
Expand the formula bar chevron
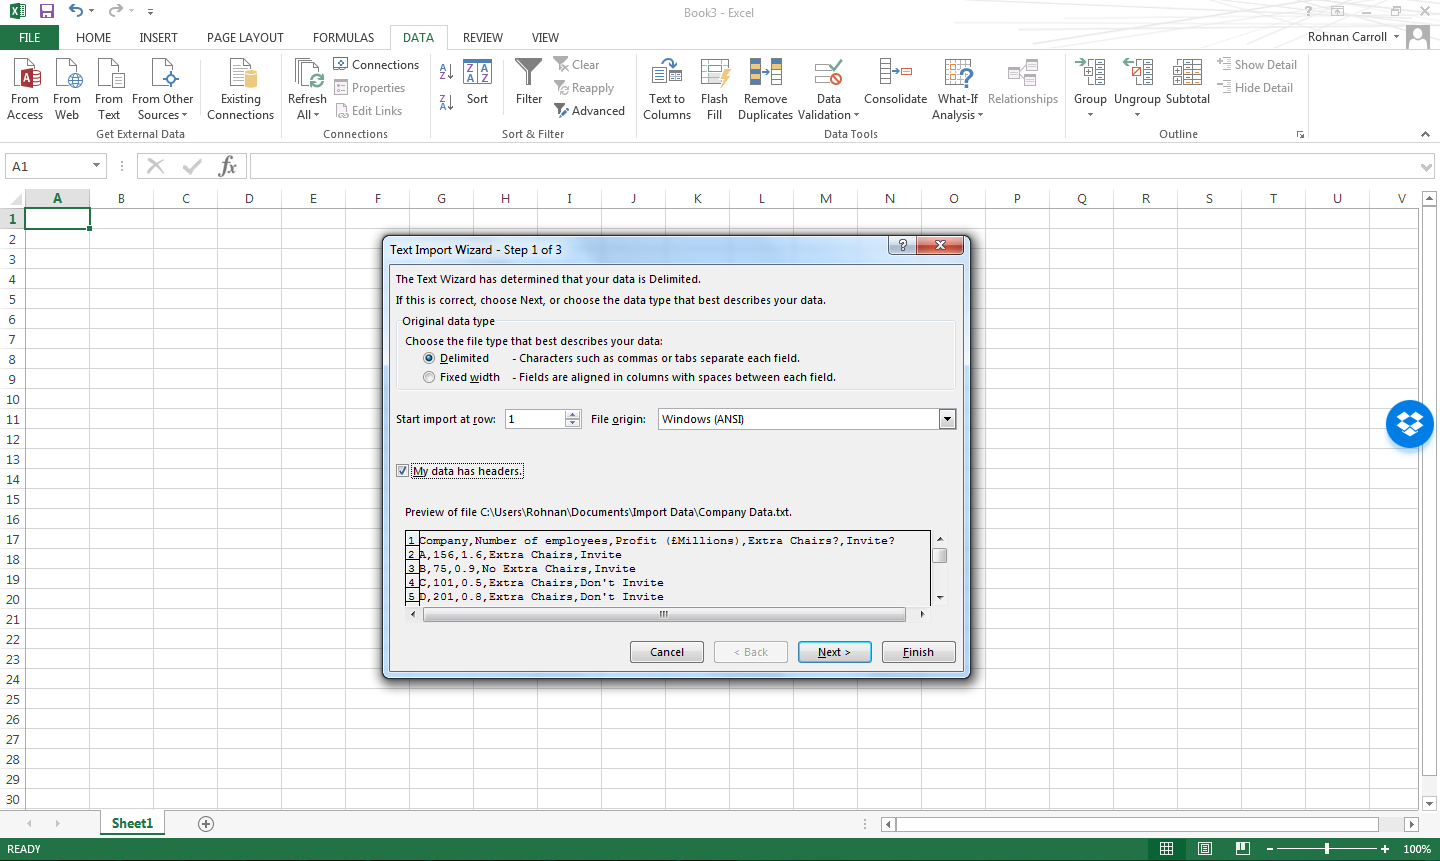(1427, 167)
